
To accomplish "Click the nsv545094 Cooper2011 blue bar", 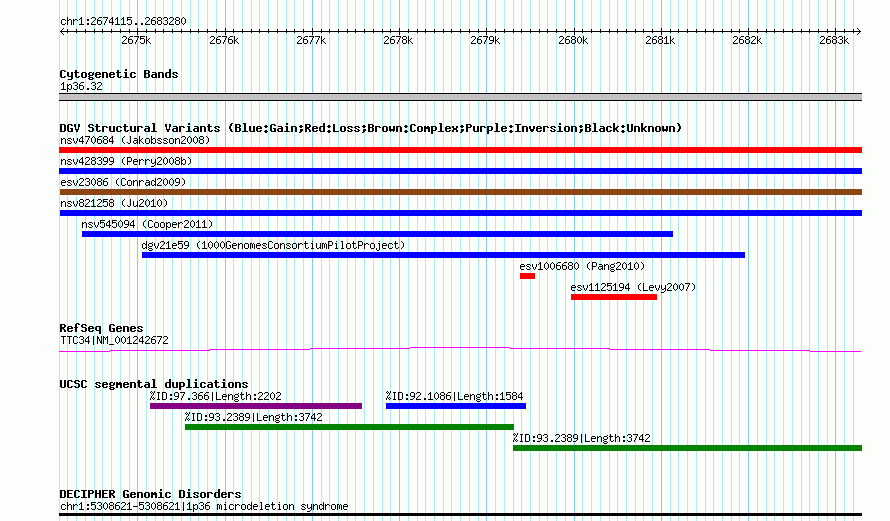I will [377, 234].
